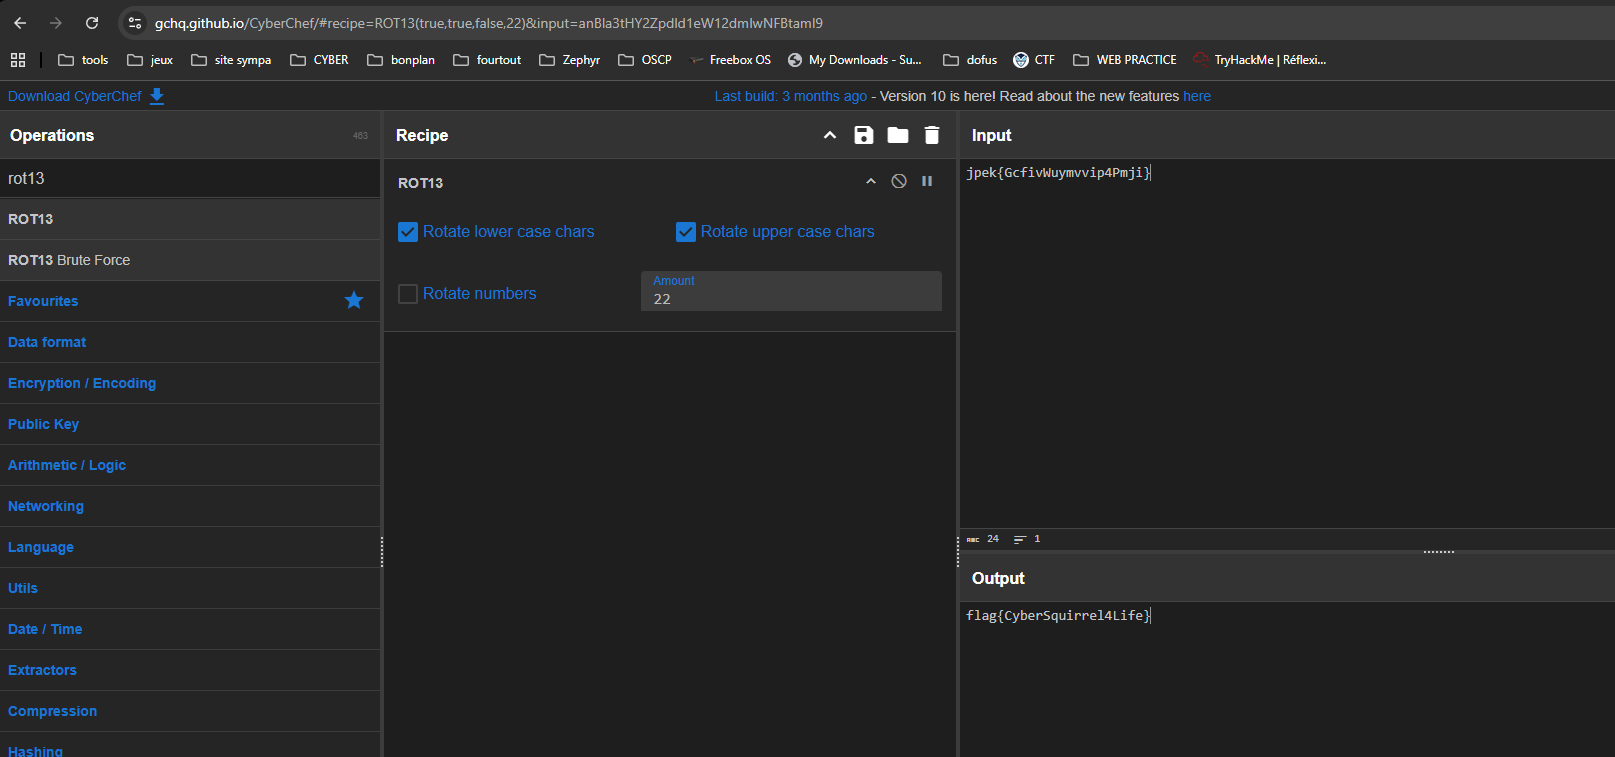Open the Zephyr bookmark folder
Screen dimensions: 1615x757
569,60
